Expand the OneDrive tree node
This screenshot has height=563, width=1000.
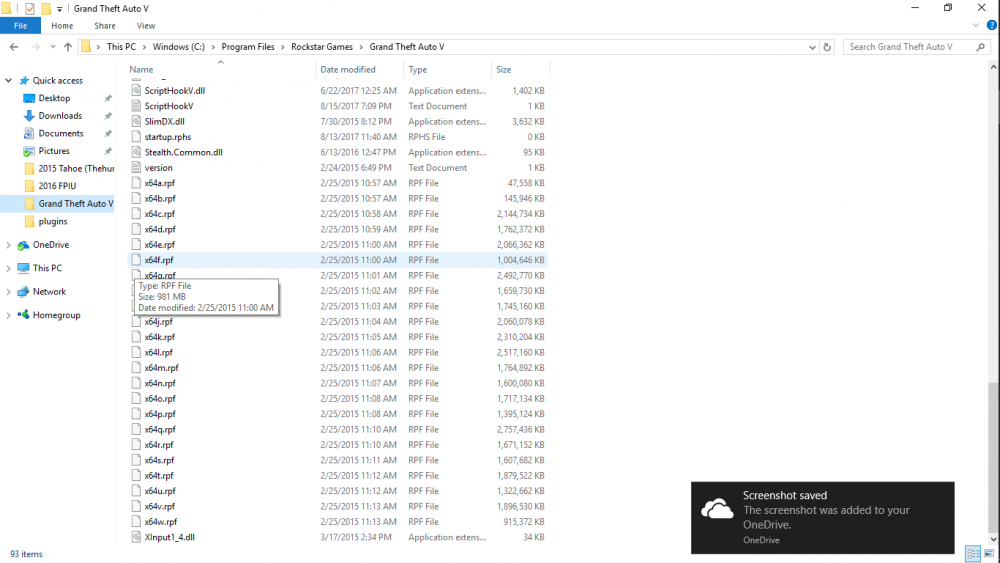(x=8, y=245)
